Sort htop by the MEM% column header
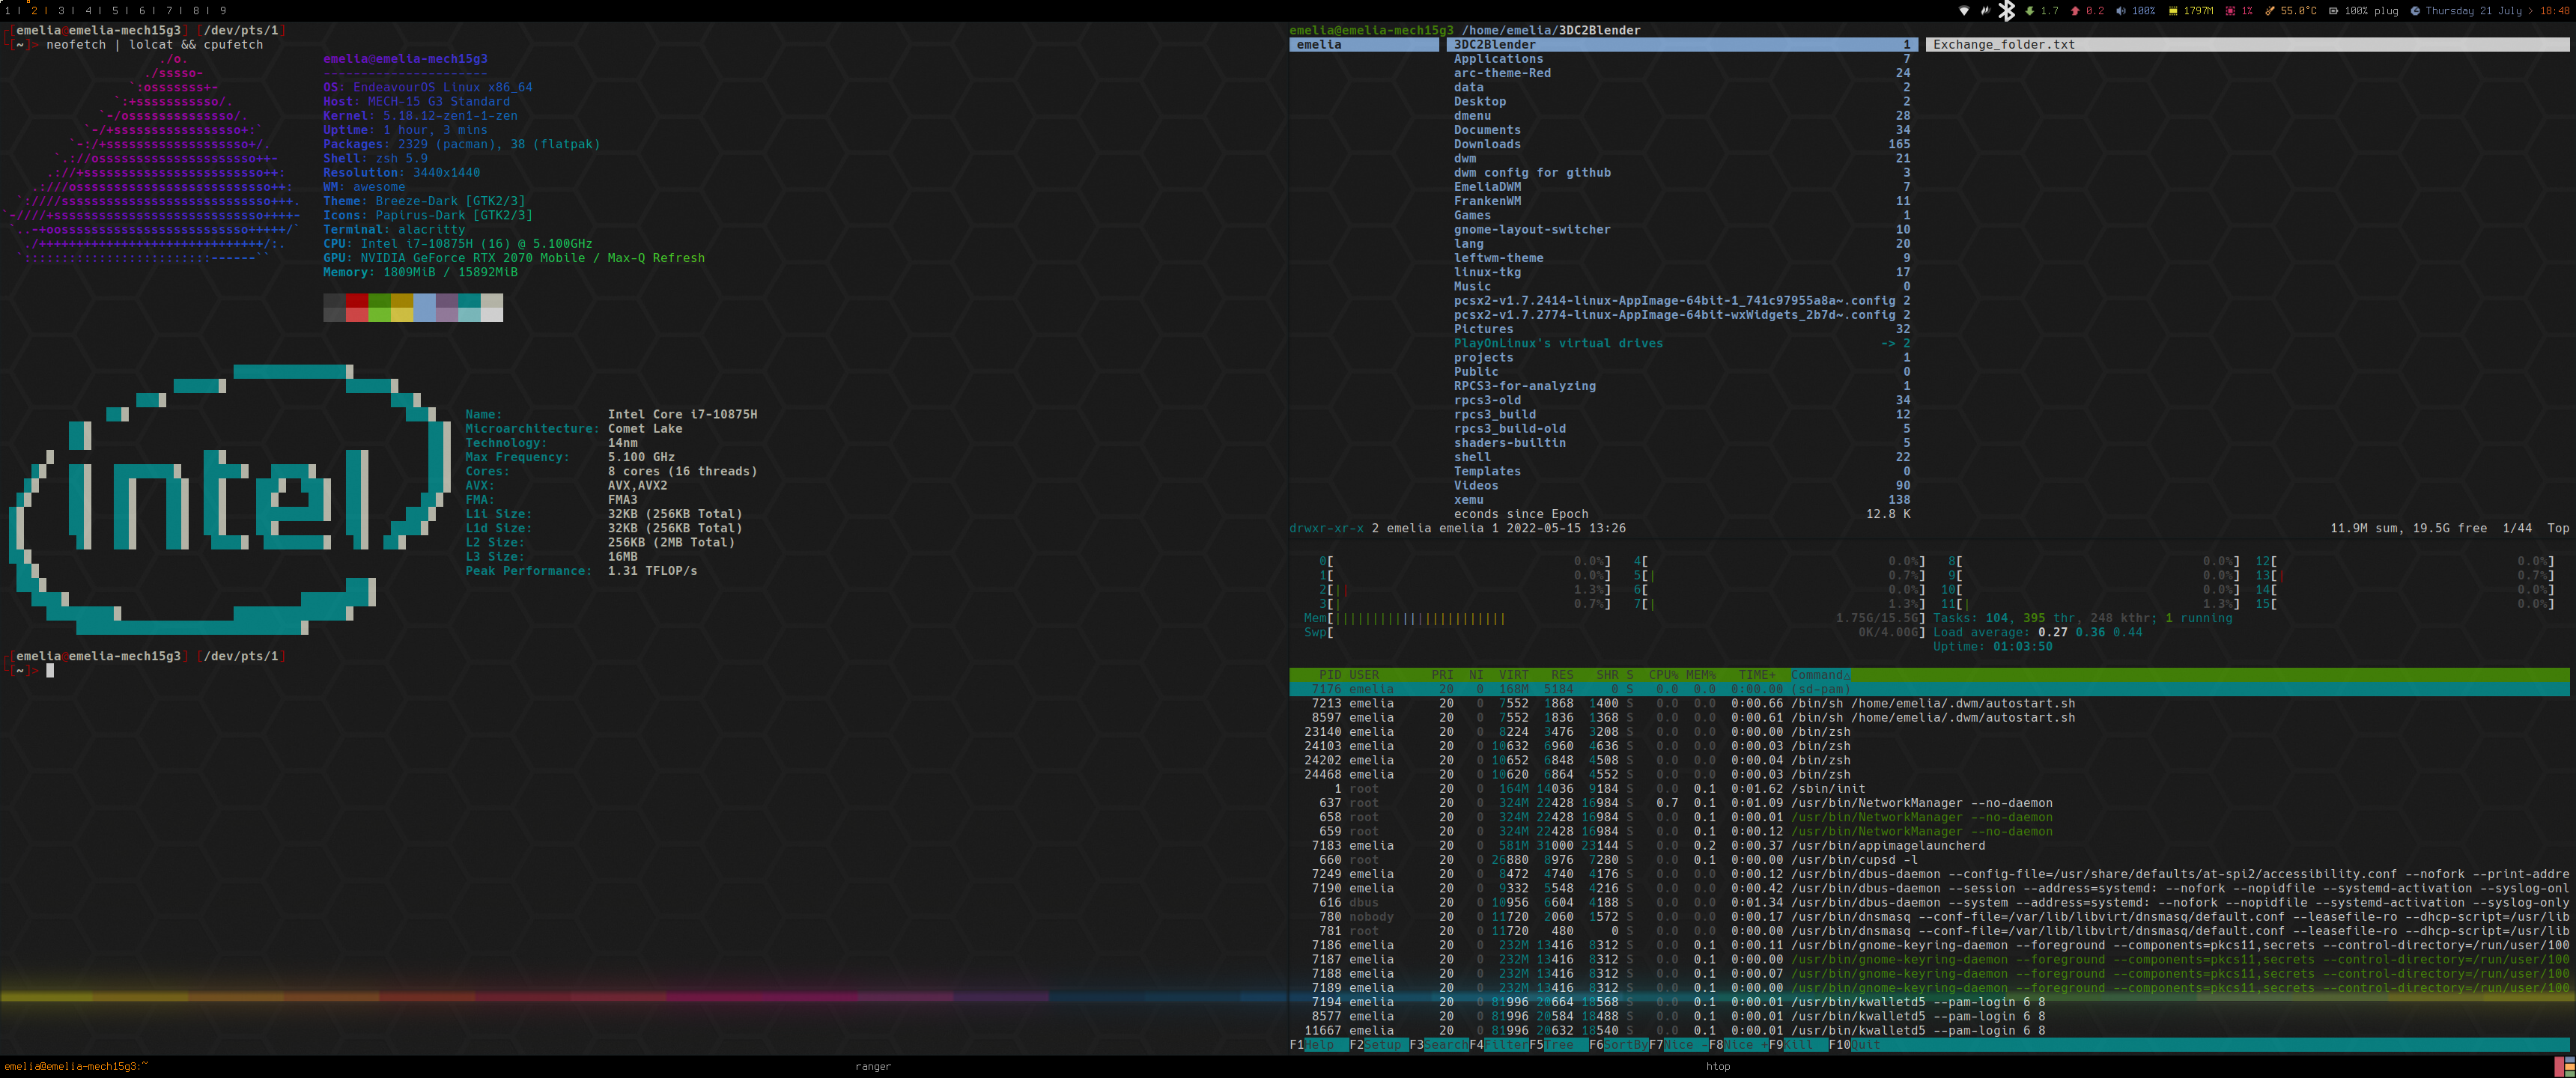2576x1078 pixels. pos(1701,675)
